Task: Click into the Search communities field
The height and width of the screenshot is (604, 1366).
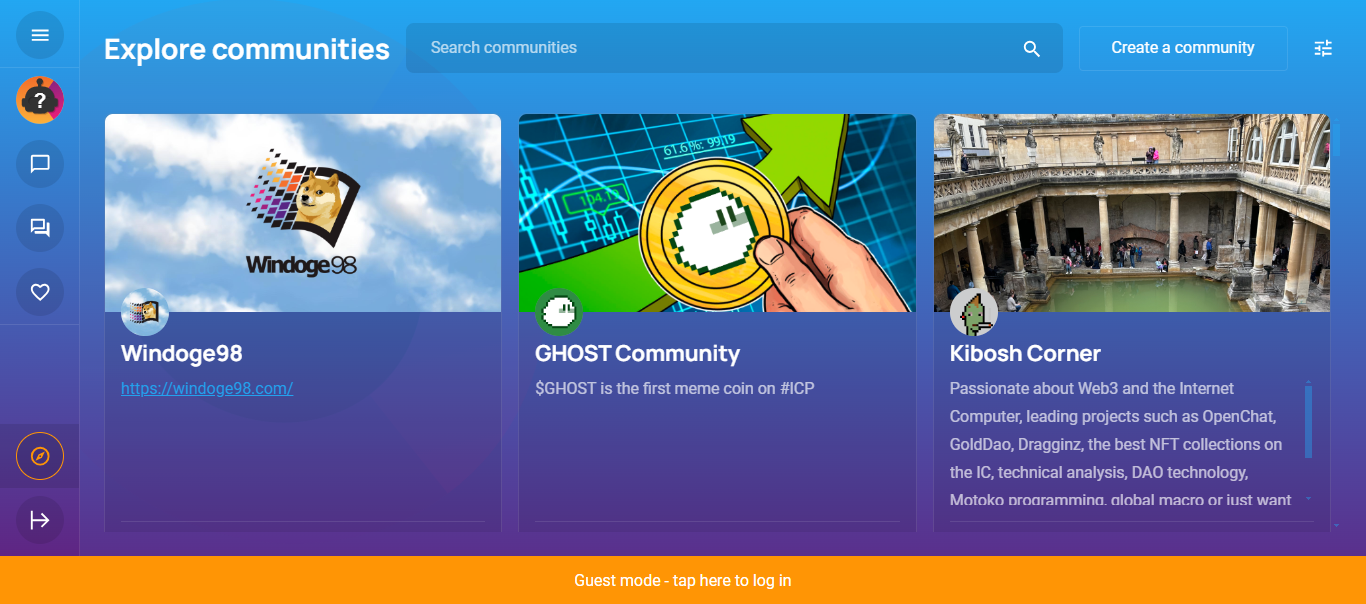Action: pyautogui.click(x=700, y=47)
